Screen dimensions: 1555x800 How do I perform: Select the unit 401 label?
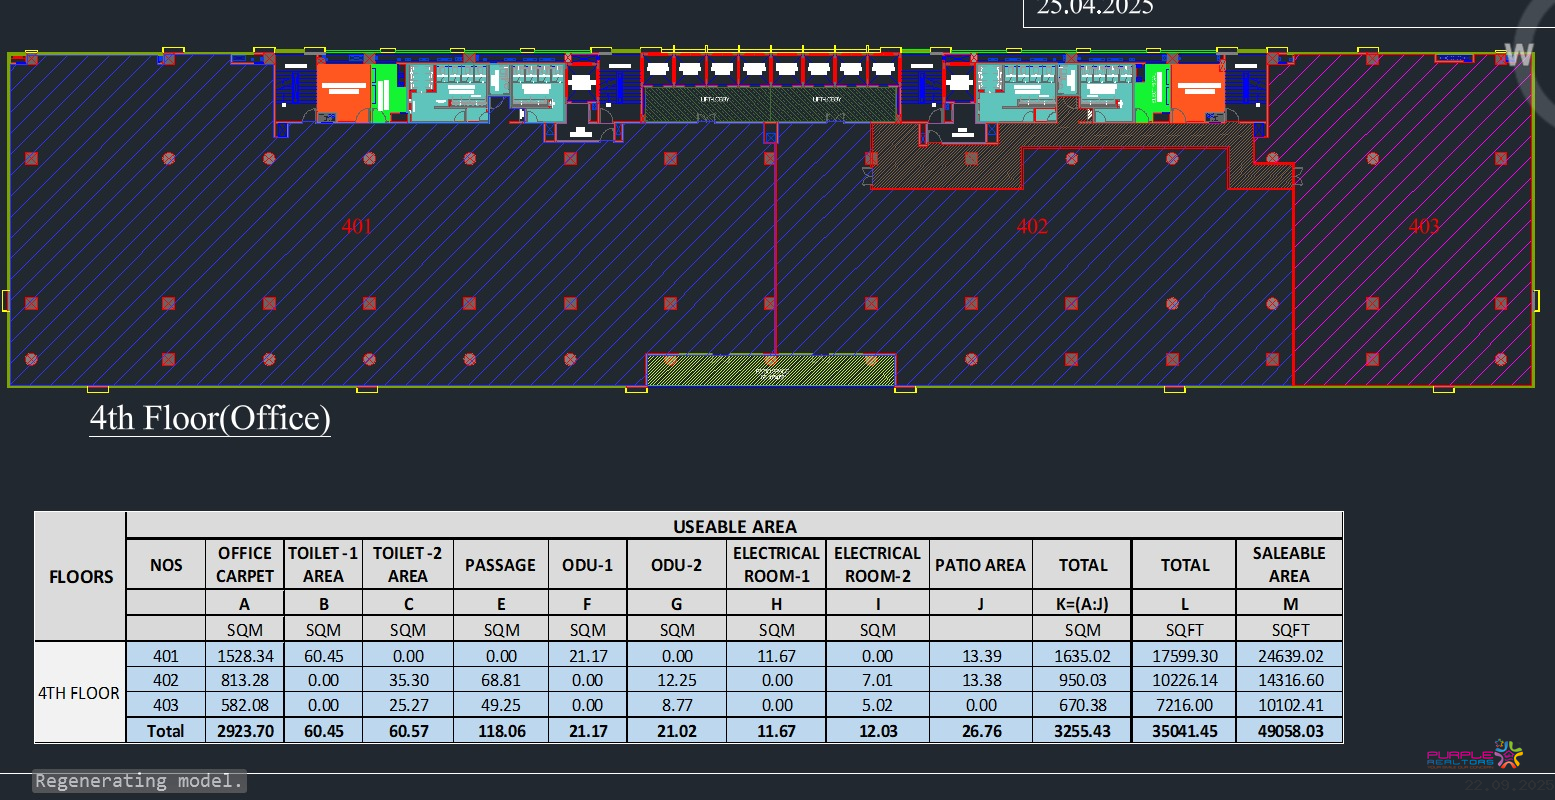point(357,226)
